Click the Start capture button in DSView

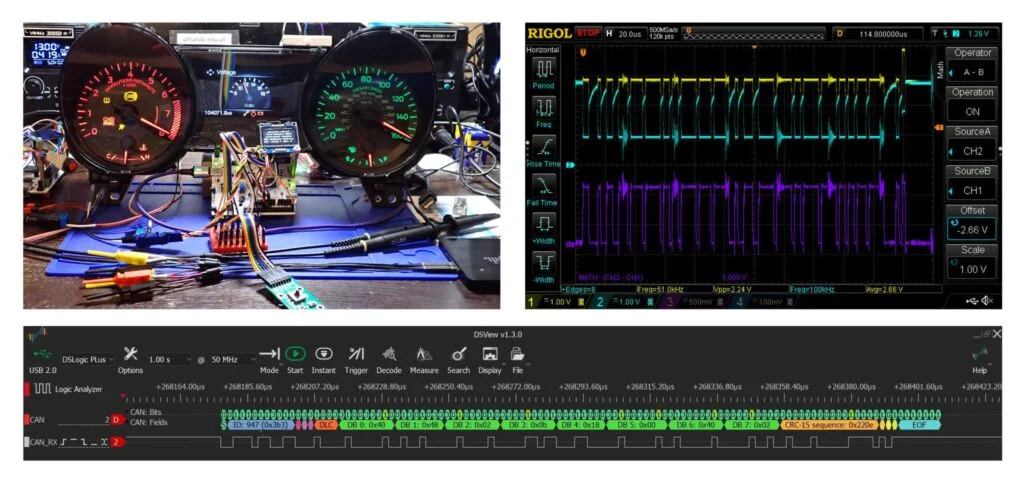[295, 354]
